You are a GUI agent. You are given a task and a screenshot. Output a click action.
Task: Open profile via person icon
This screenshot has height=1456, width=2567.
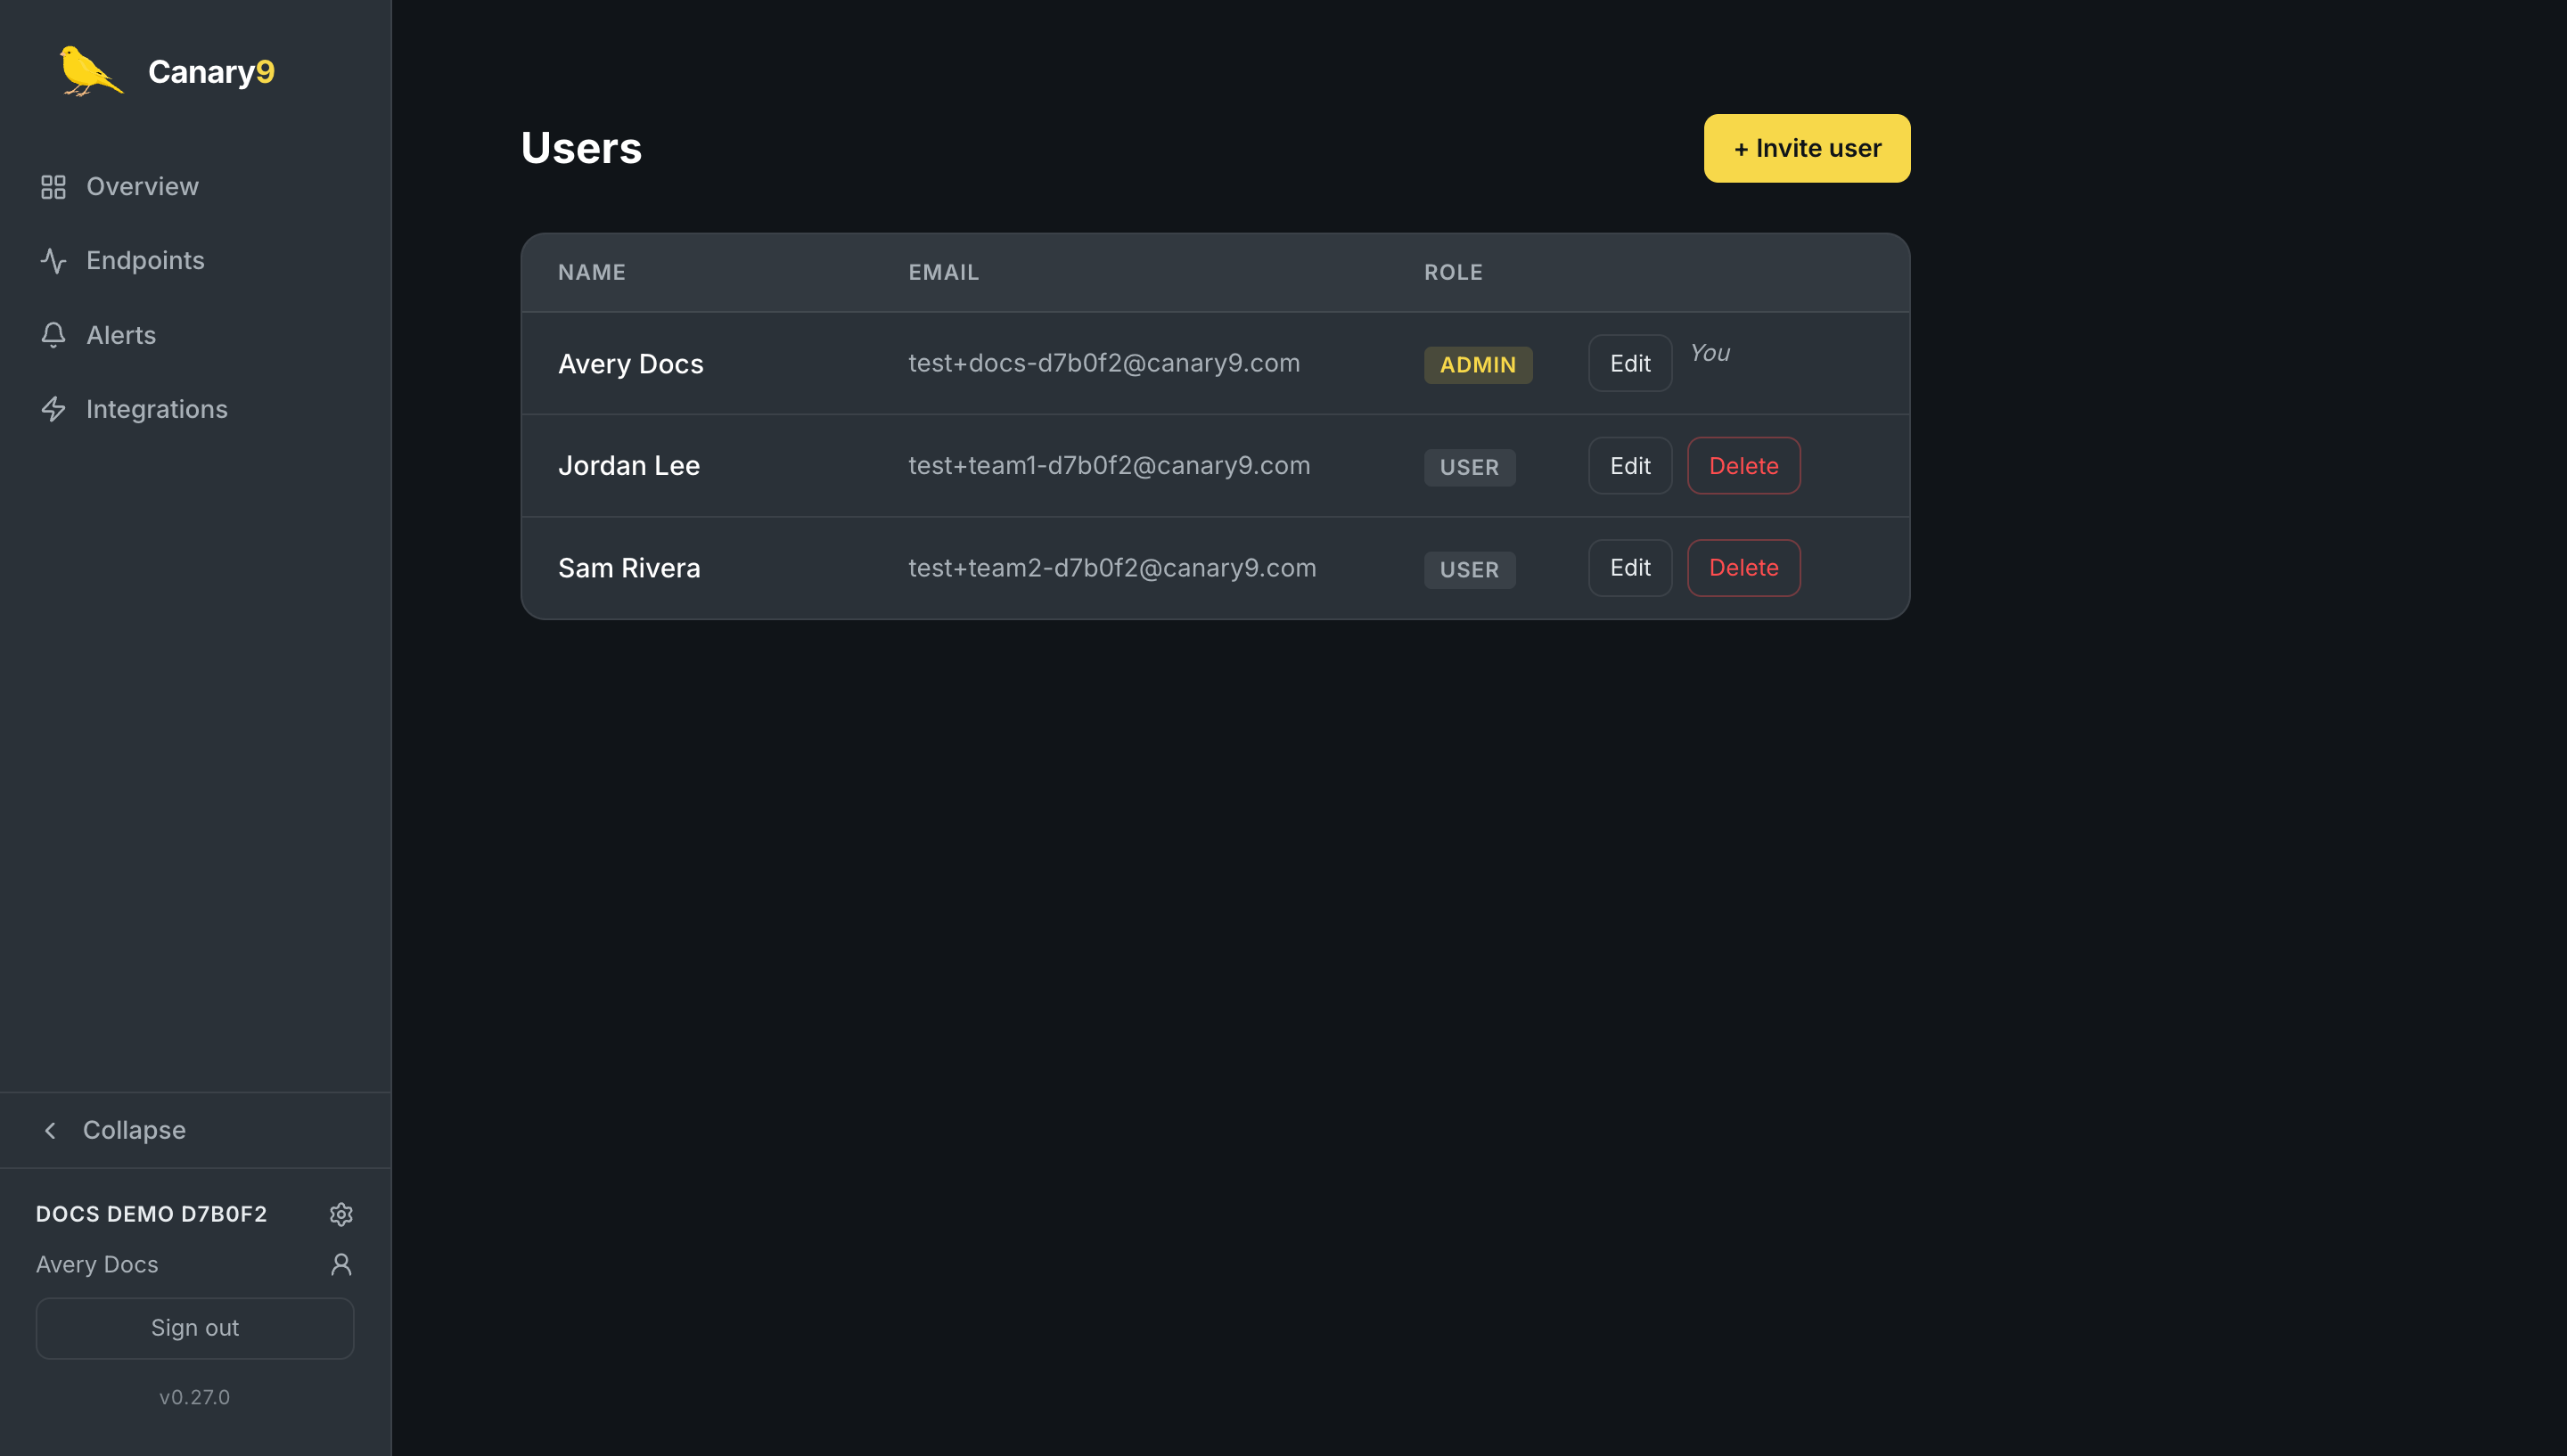(x=341, y=1264)
